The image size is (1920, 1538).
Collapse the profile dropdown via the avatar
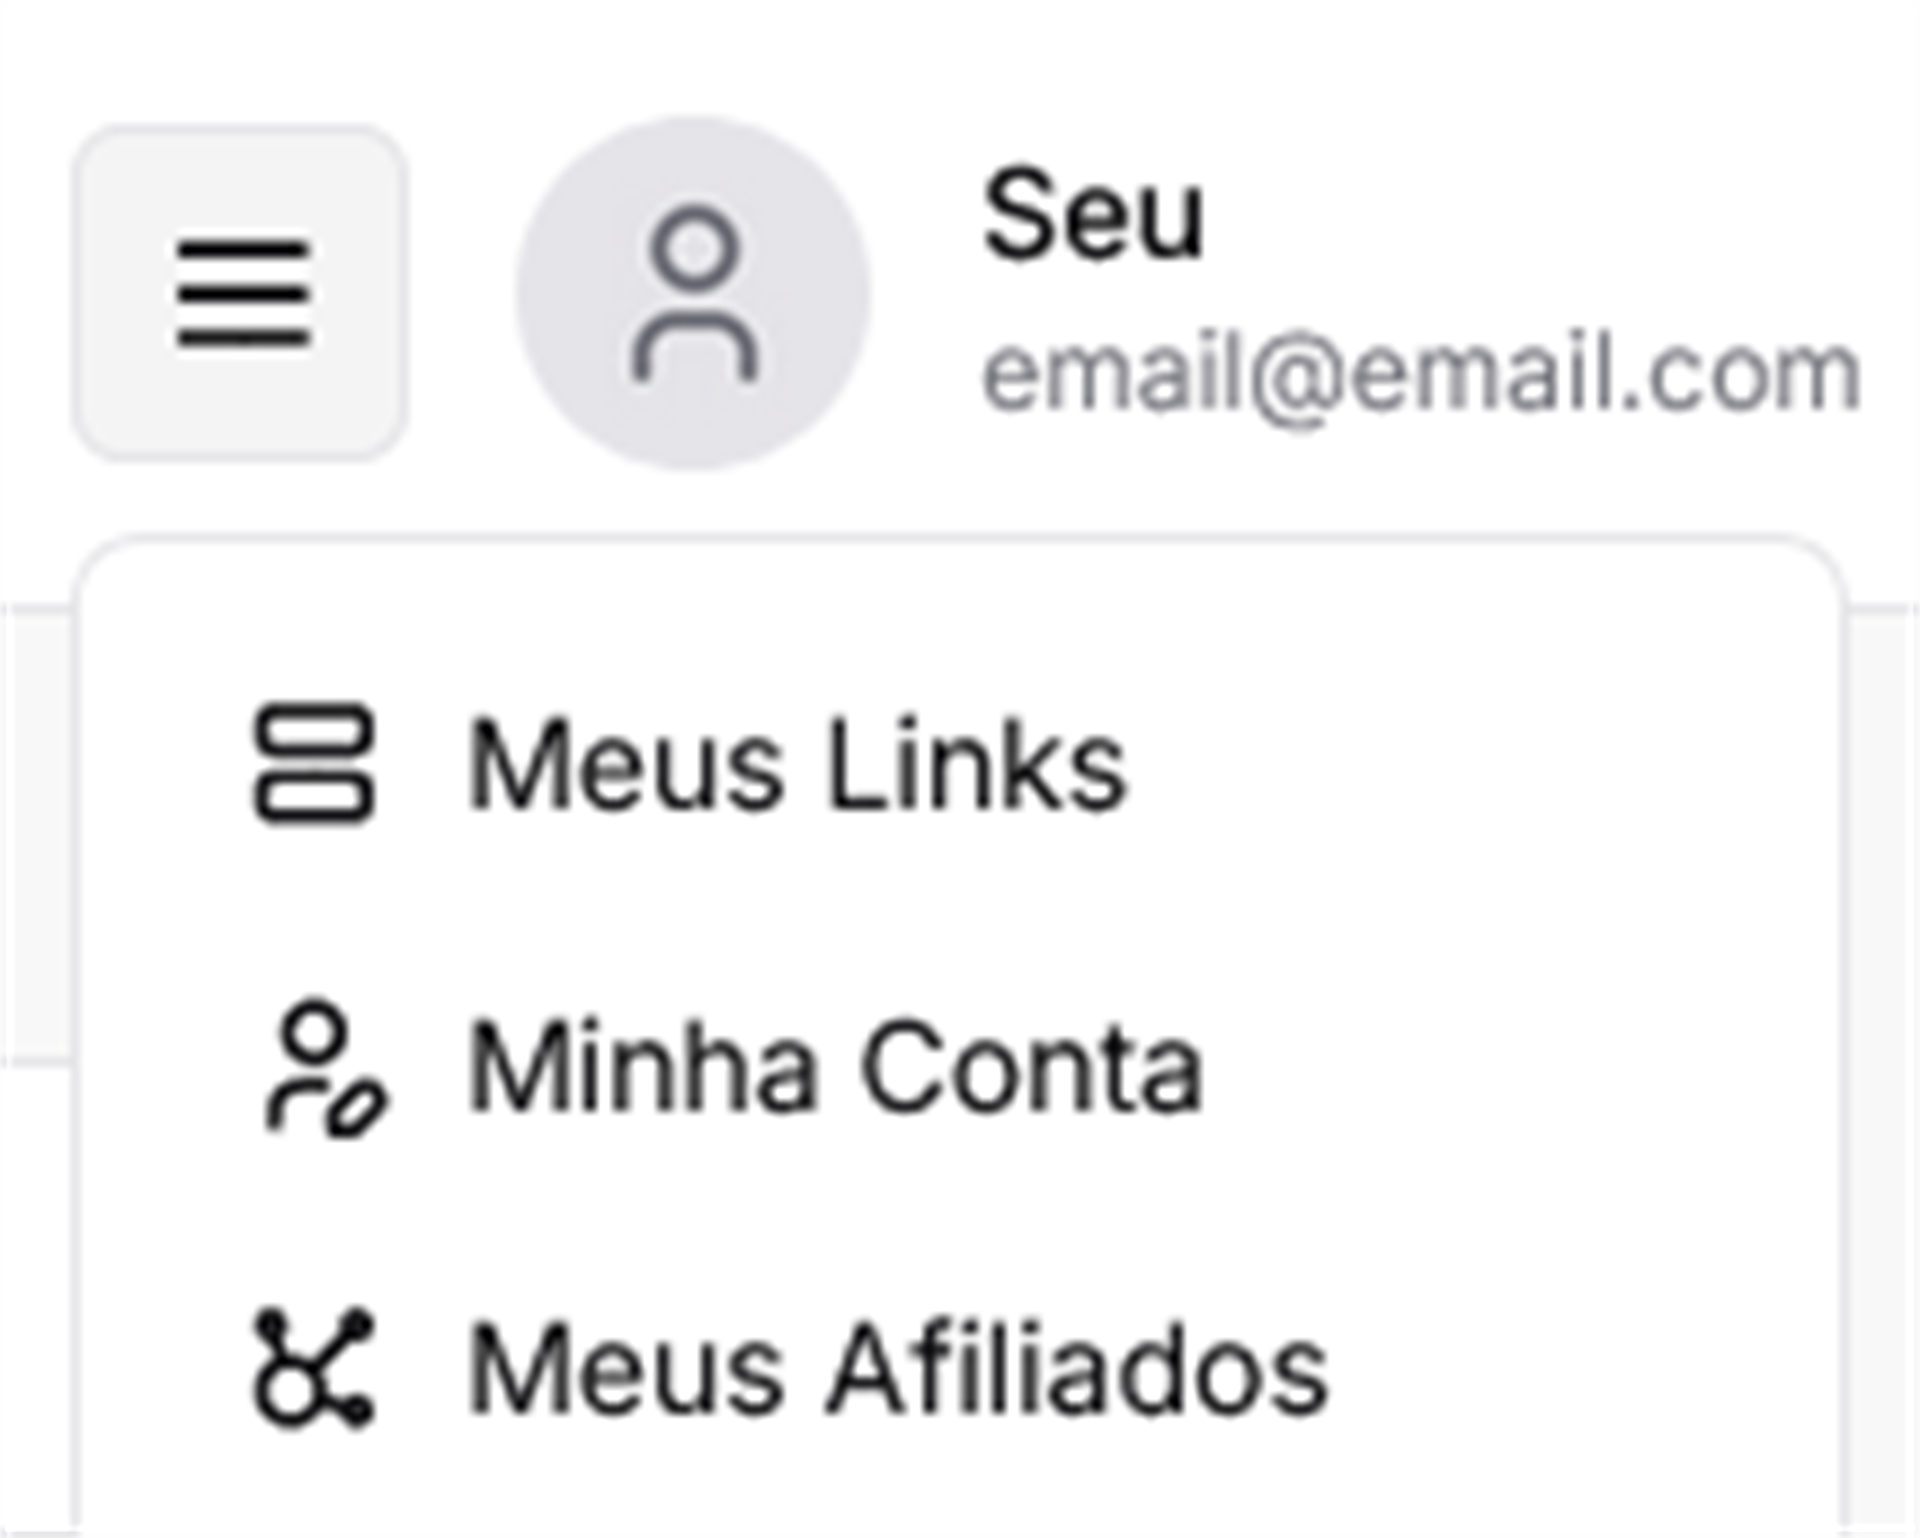(693, 293)
